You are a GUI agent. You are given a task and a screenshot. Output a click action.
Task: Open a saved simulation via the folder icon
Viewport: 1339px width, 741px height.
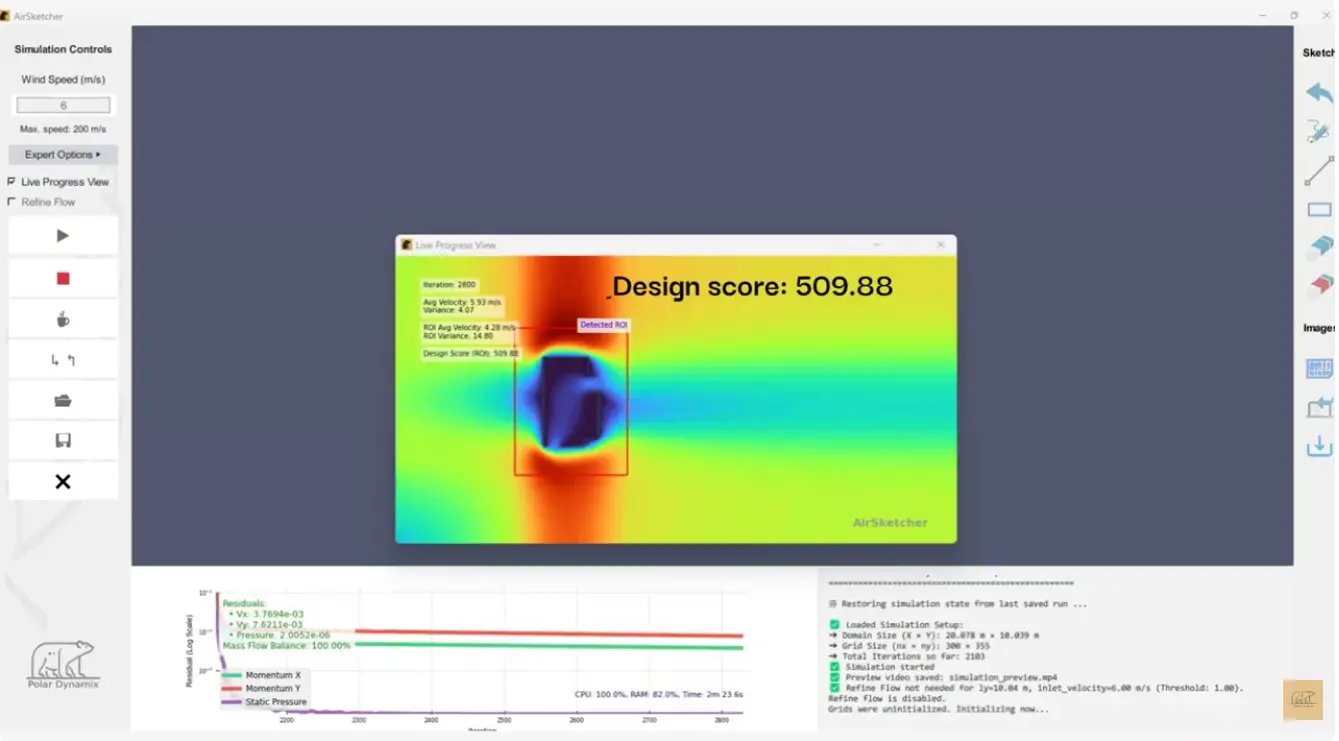coord(63,399)
